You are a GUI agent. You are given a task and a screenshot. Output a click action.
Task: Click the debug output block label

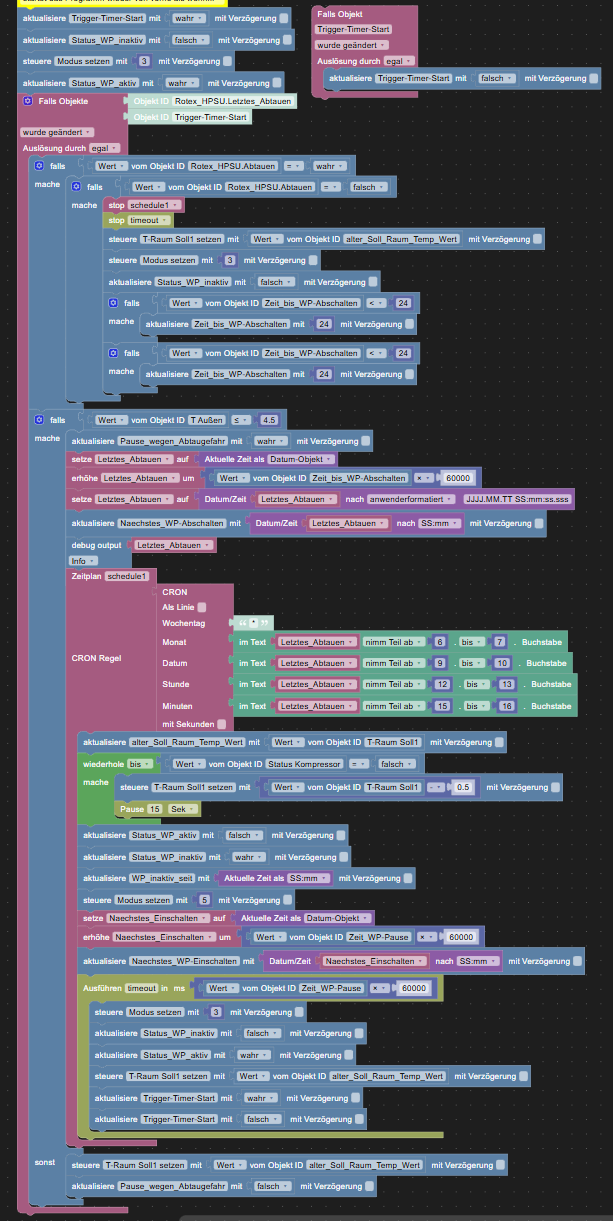[x=99, y=545]
